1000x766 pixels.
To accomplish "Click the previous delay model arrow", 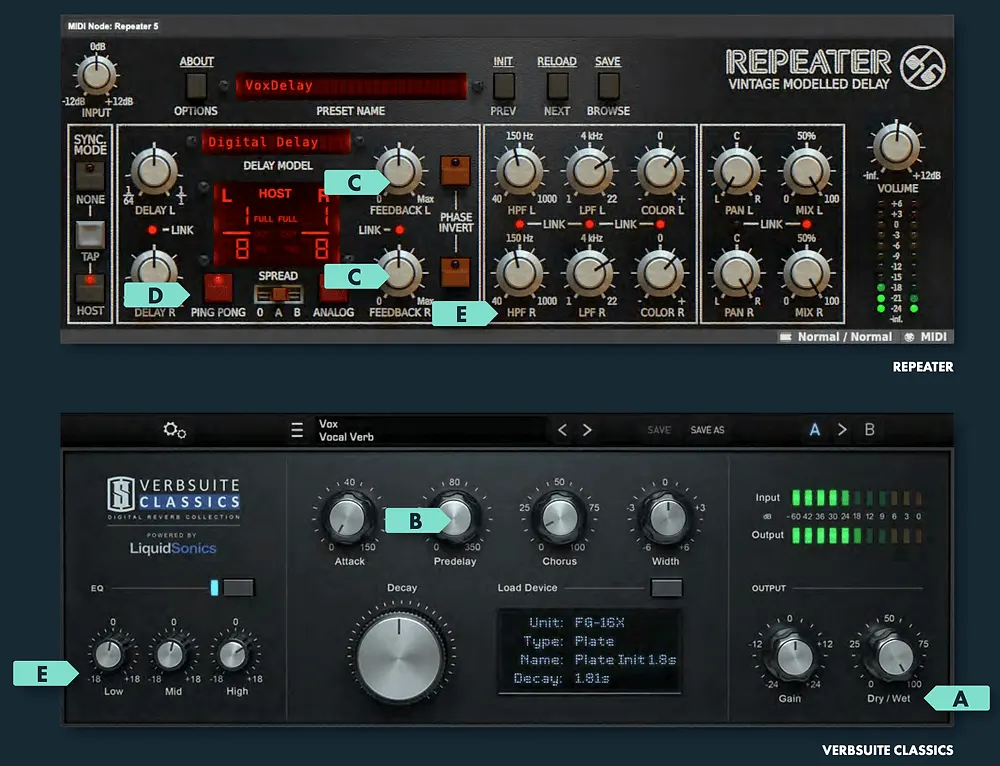I will pos(191,141).
